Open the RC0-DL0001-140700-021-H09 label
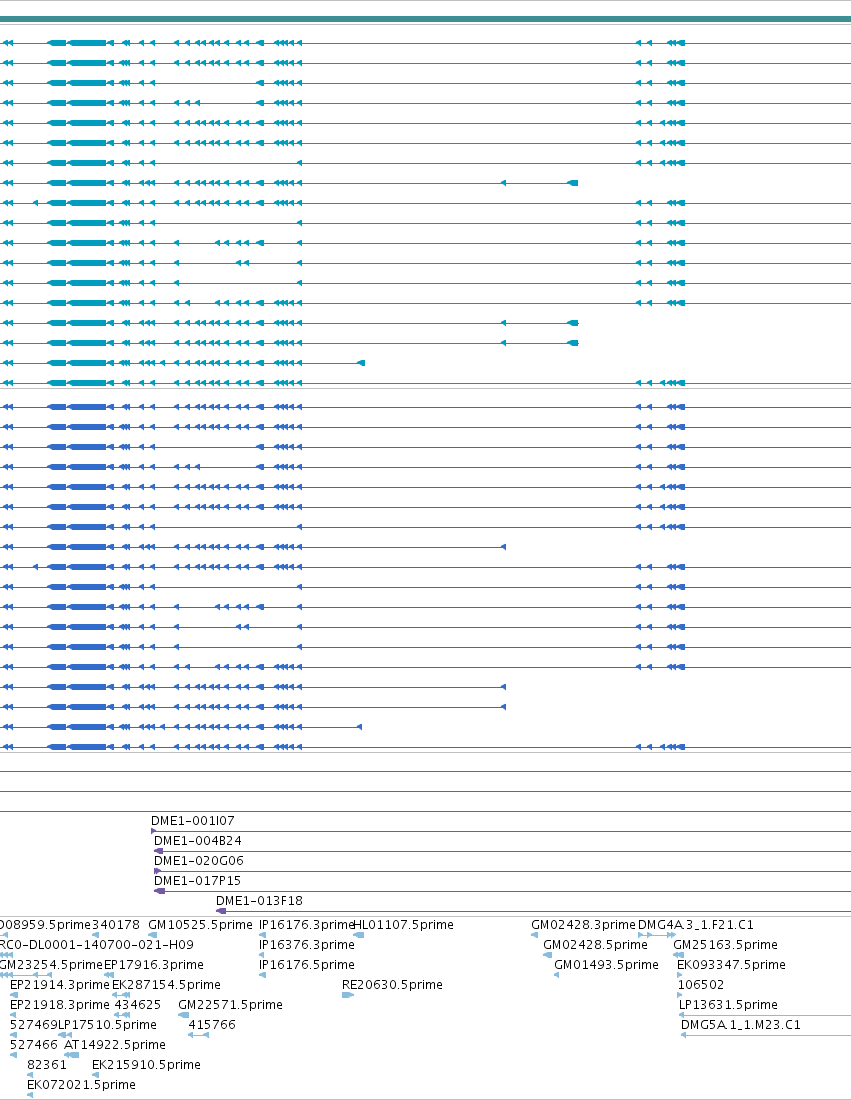 (96, 945)
